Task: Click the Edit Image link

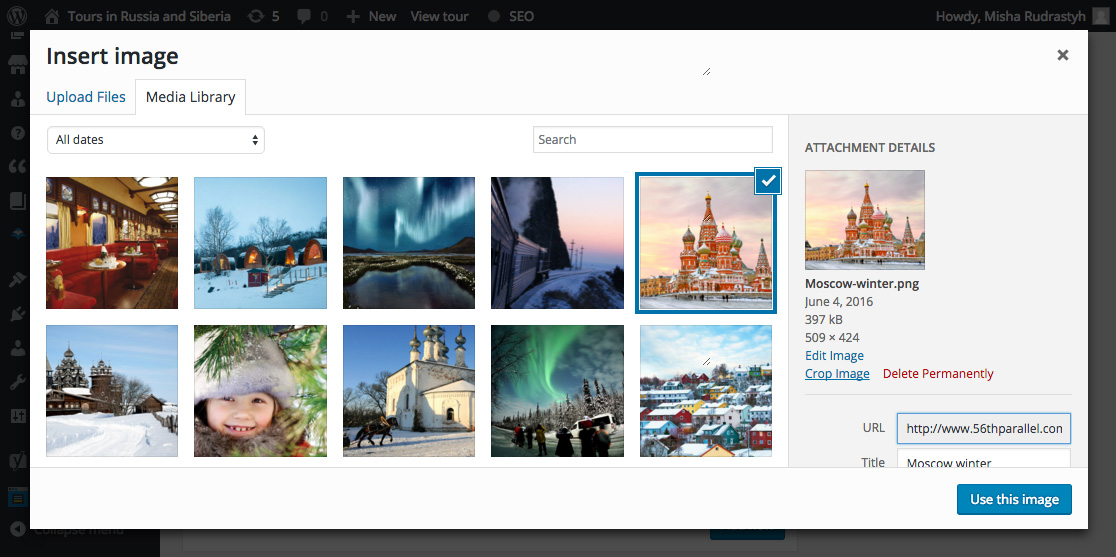Action: tap(834, 356)
